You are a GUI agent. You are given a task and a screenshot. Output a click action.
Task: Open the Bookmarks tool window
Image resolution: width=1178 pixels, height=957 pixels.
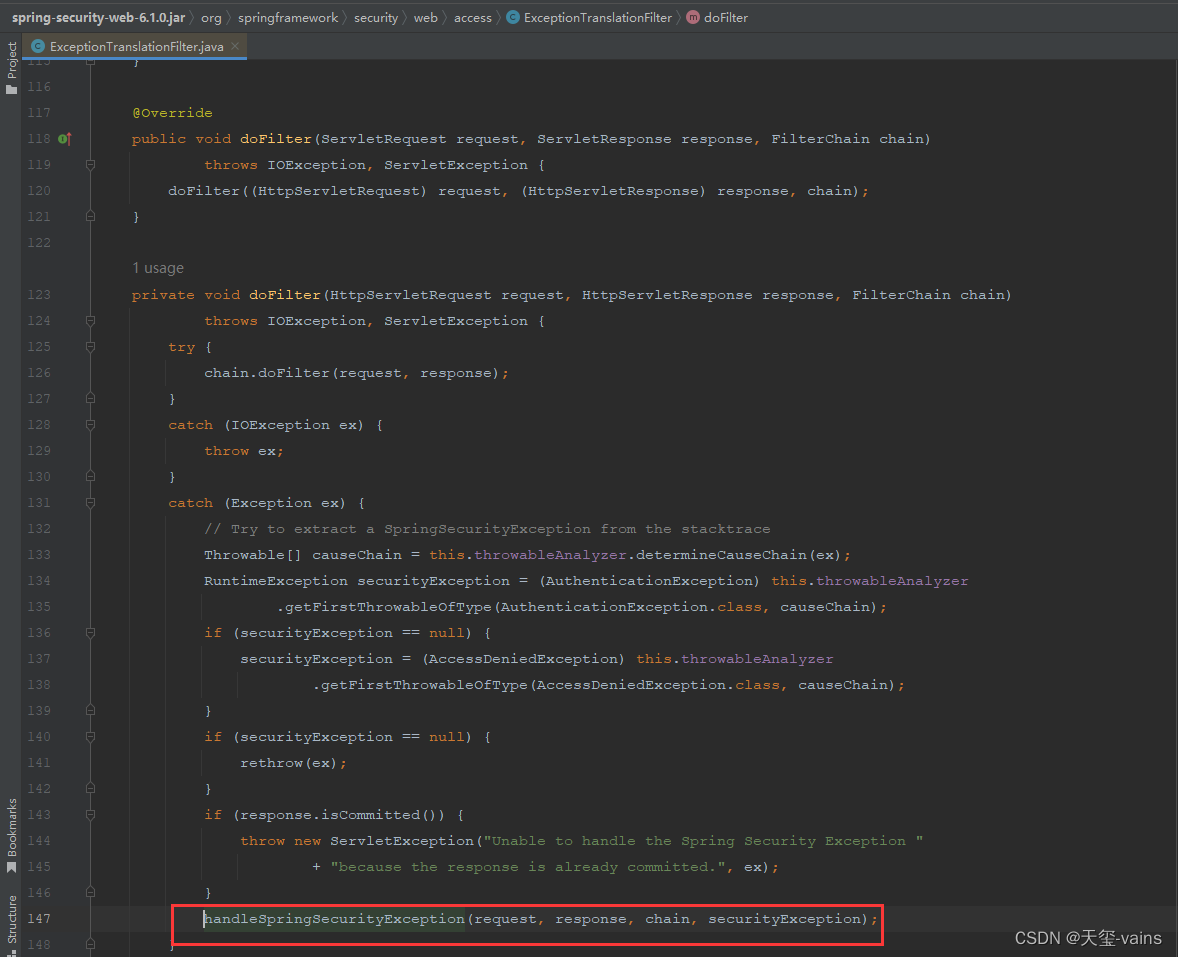click(11, 835)
